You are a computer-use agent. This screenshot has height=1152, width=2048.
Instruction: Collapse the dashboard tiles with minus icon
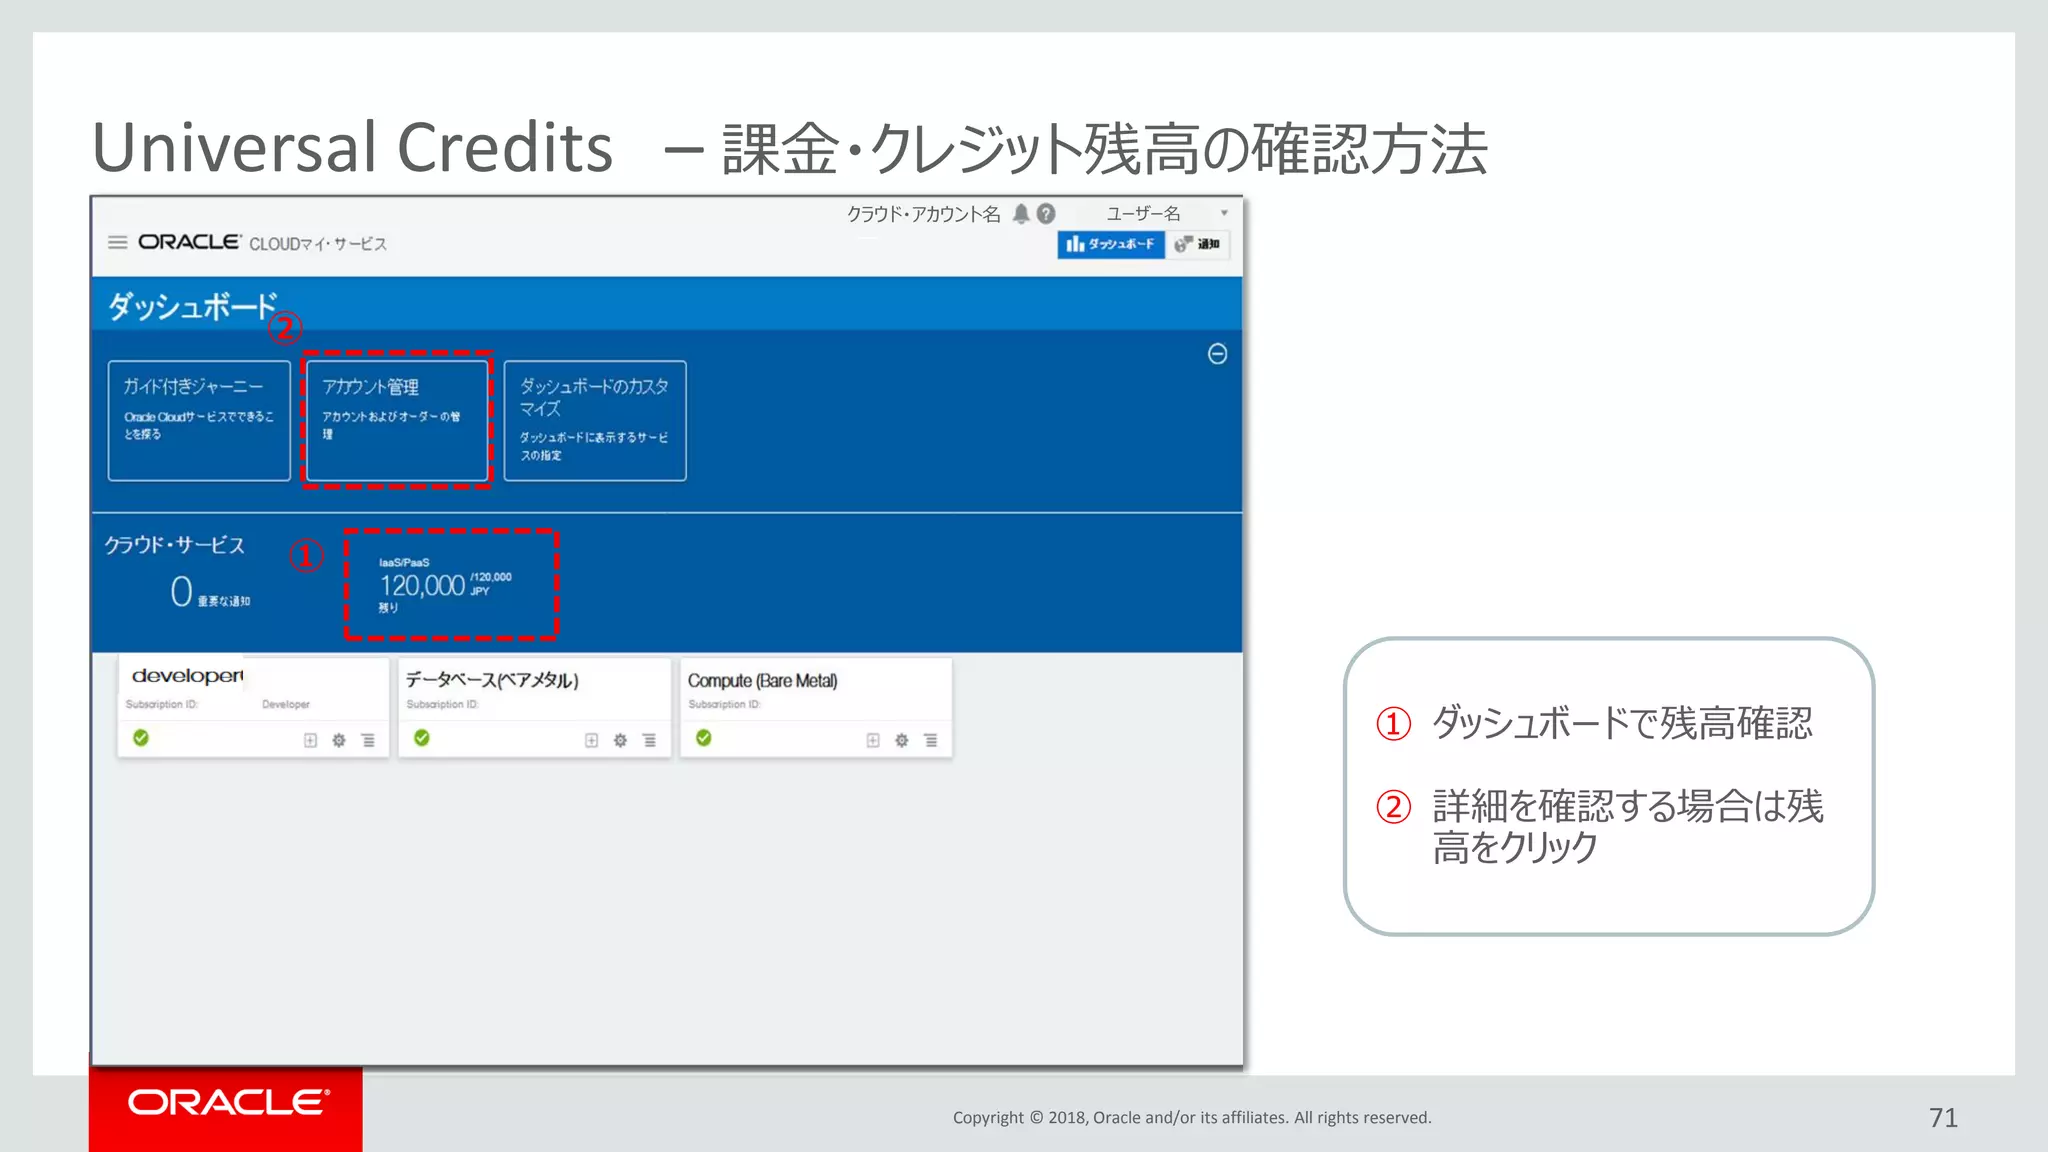1217,354
